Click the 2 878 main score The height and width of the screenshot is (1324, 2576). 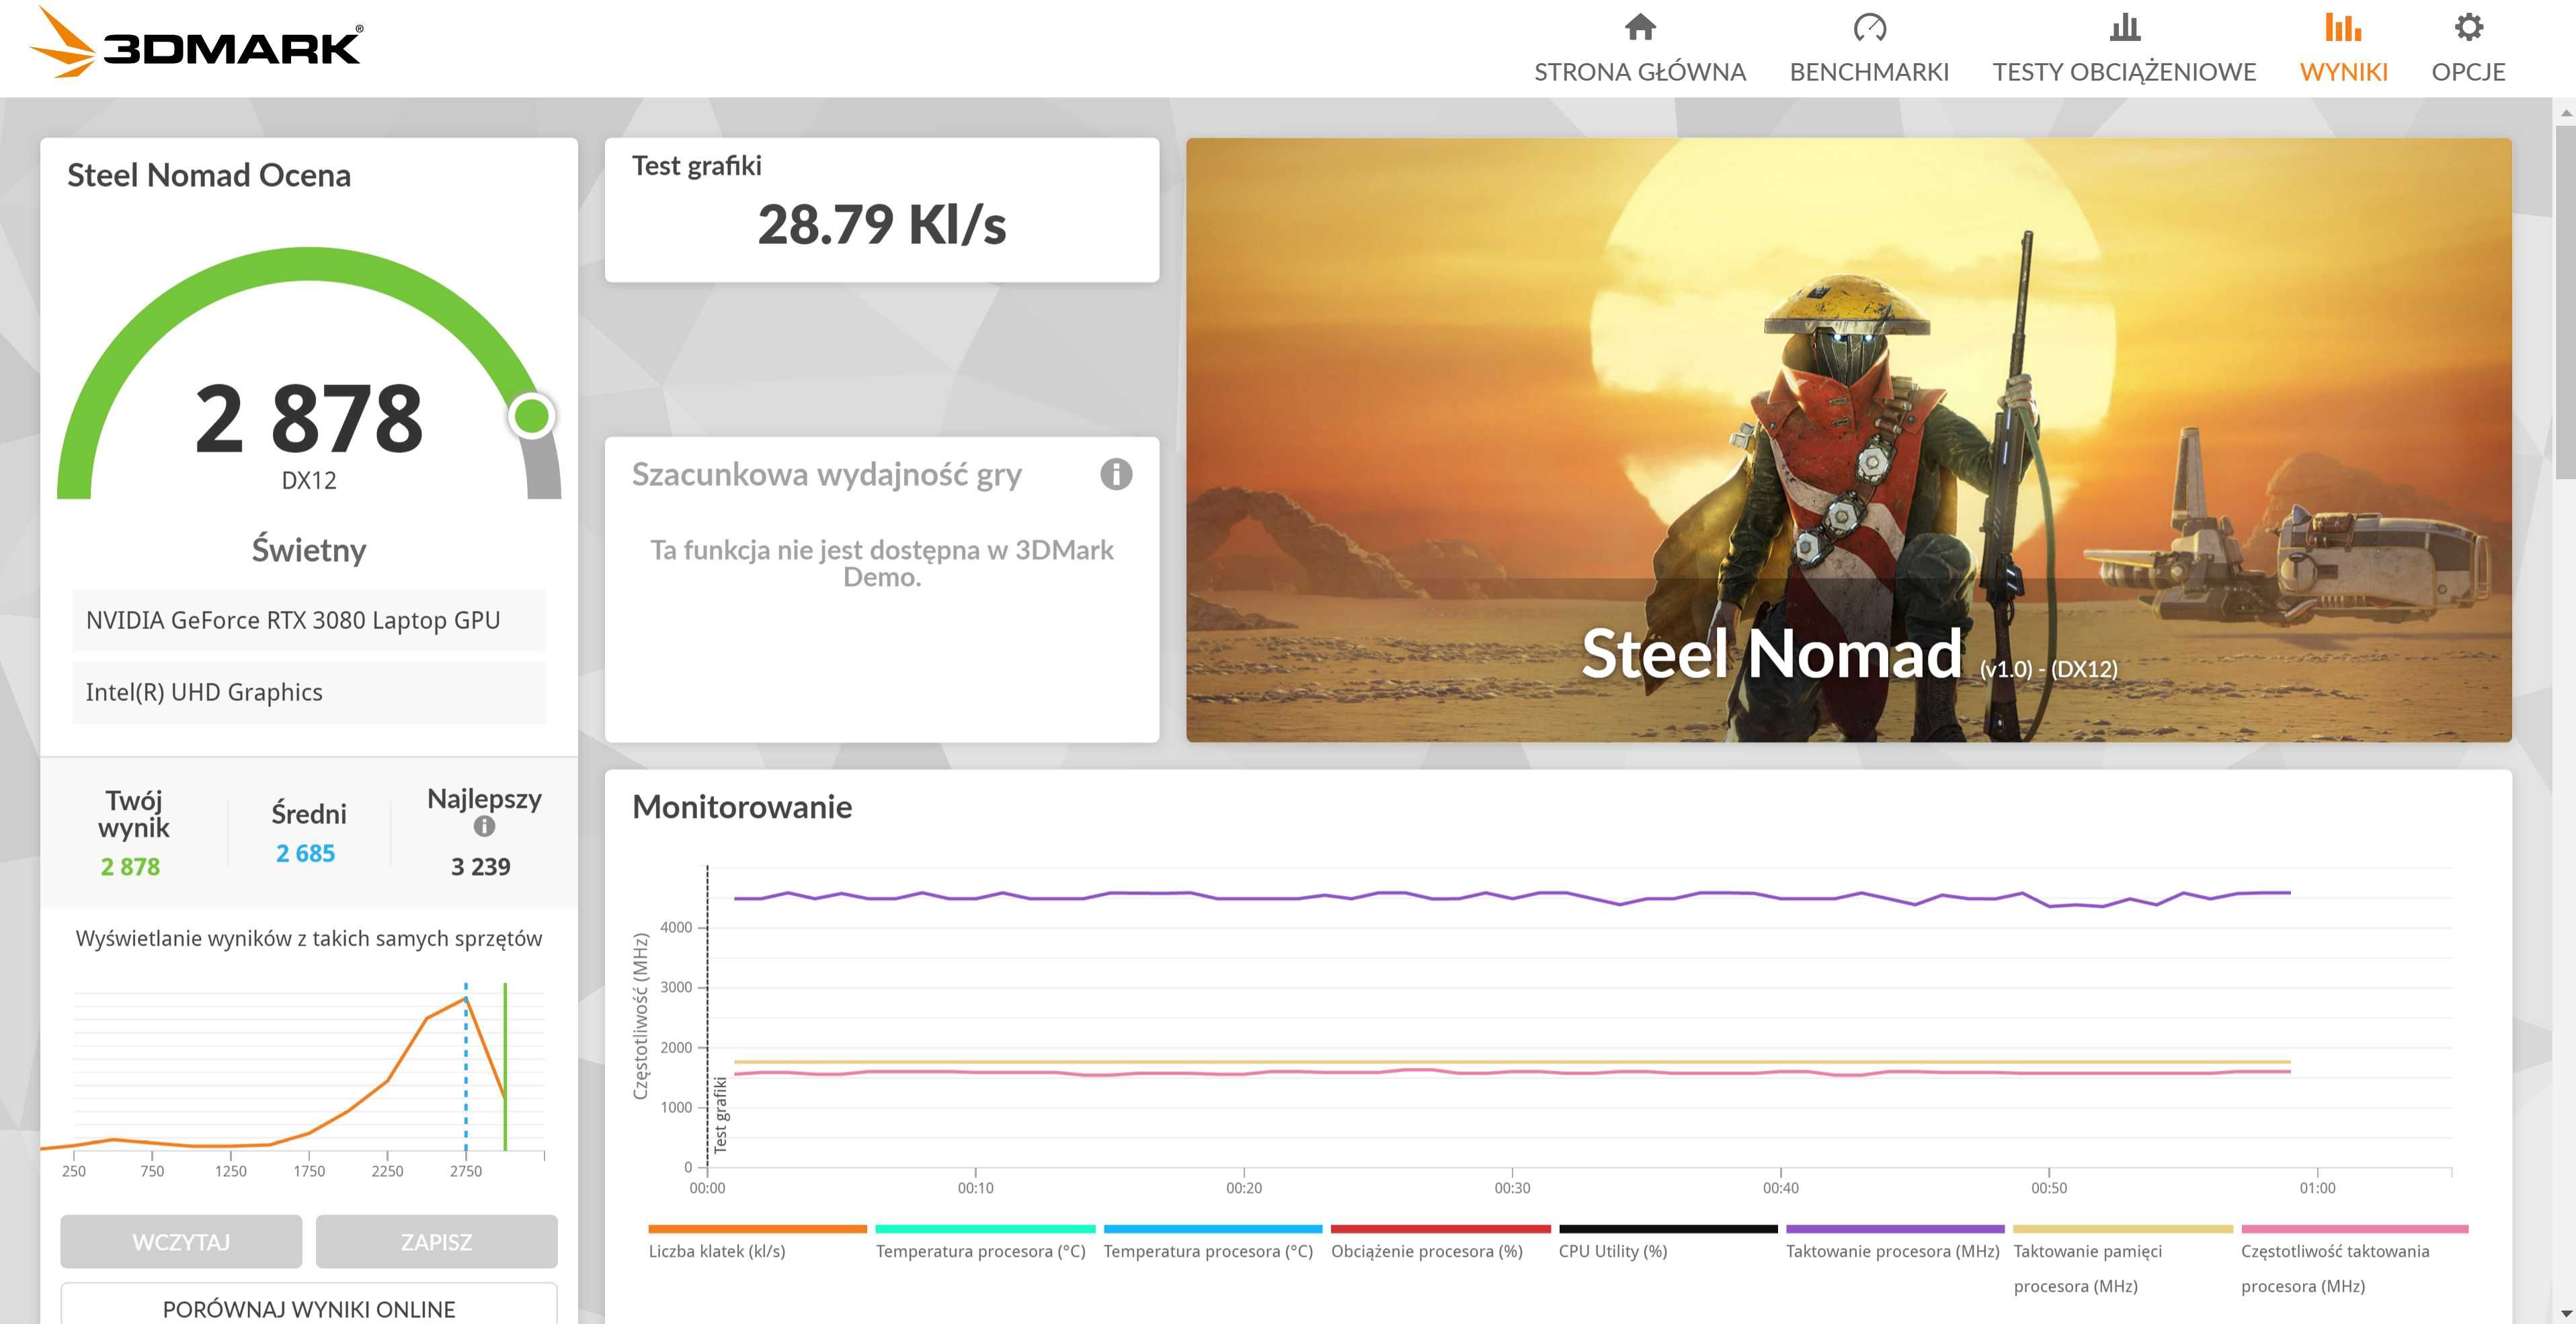[309, 418]
